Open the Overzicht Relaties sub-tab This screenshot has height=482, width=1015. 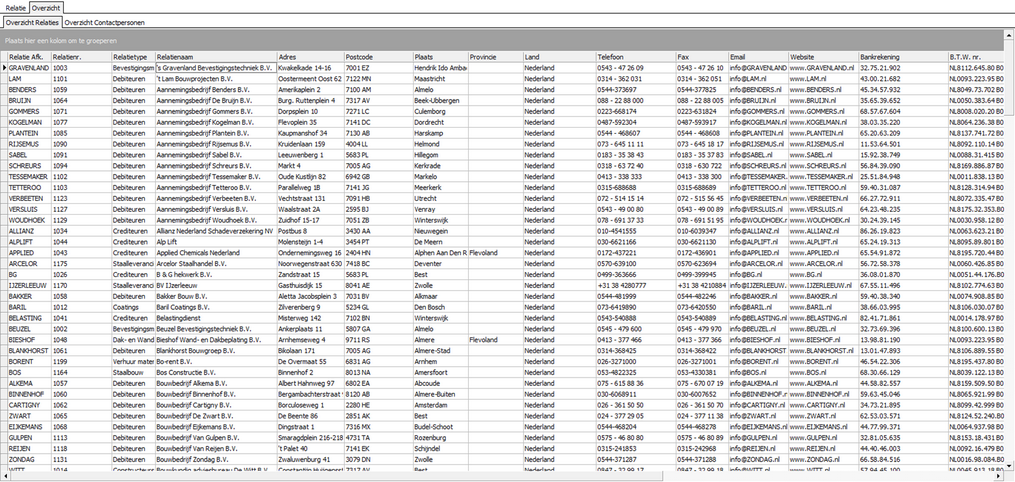pyautogui.click(x=32, y=22)
